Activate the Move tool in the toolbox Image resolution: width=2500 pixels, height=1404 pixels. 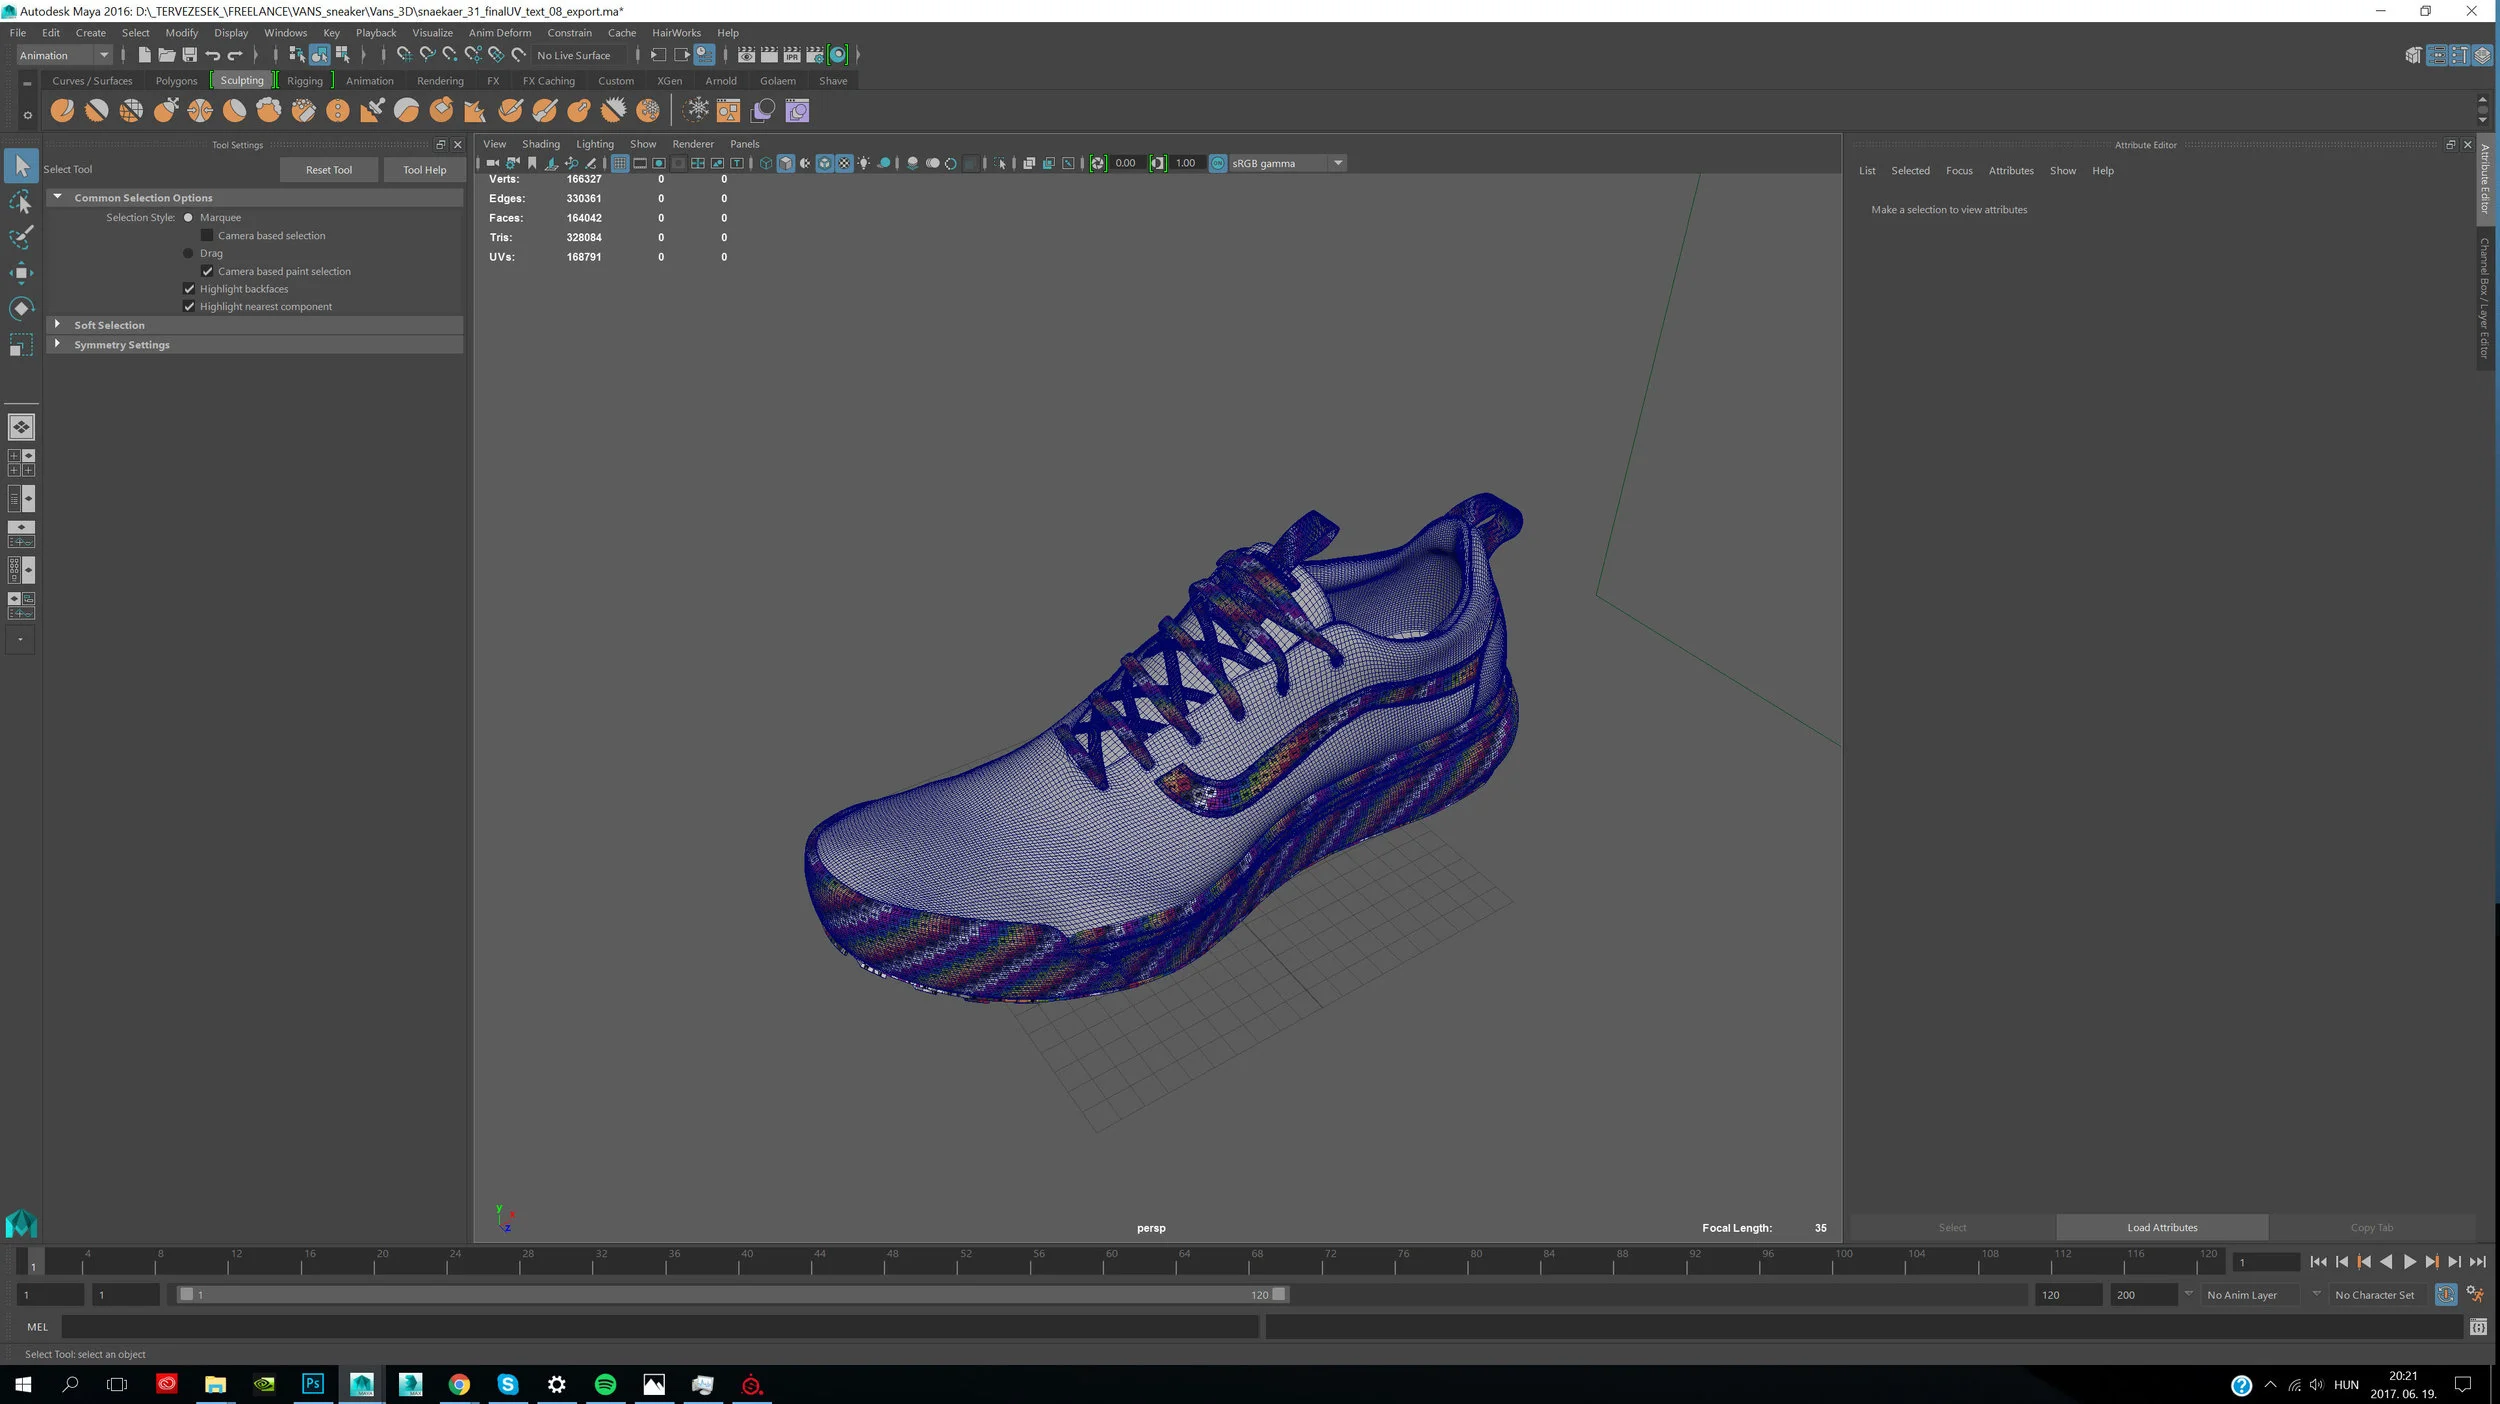21,272
